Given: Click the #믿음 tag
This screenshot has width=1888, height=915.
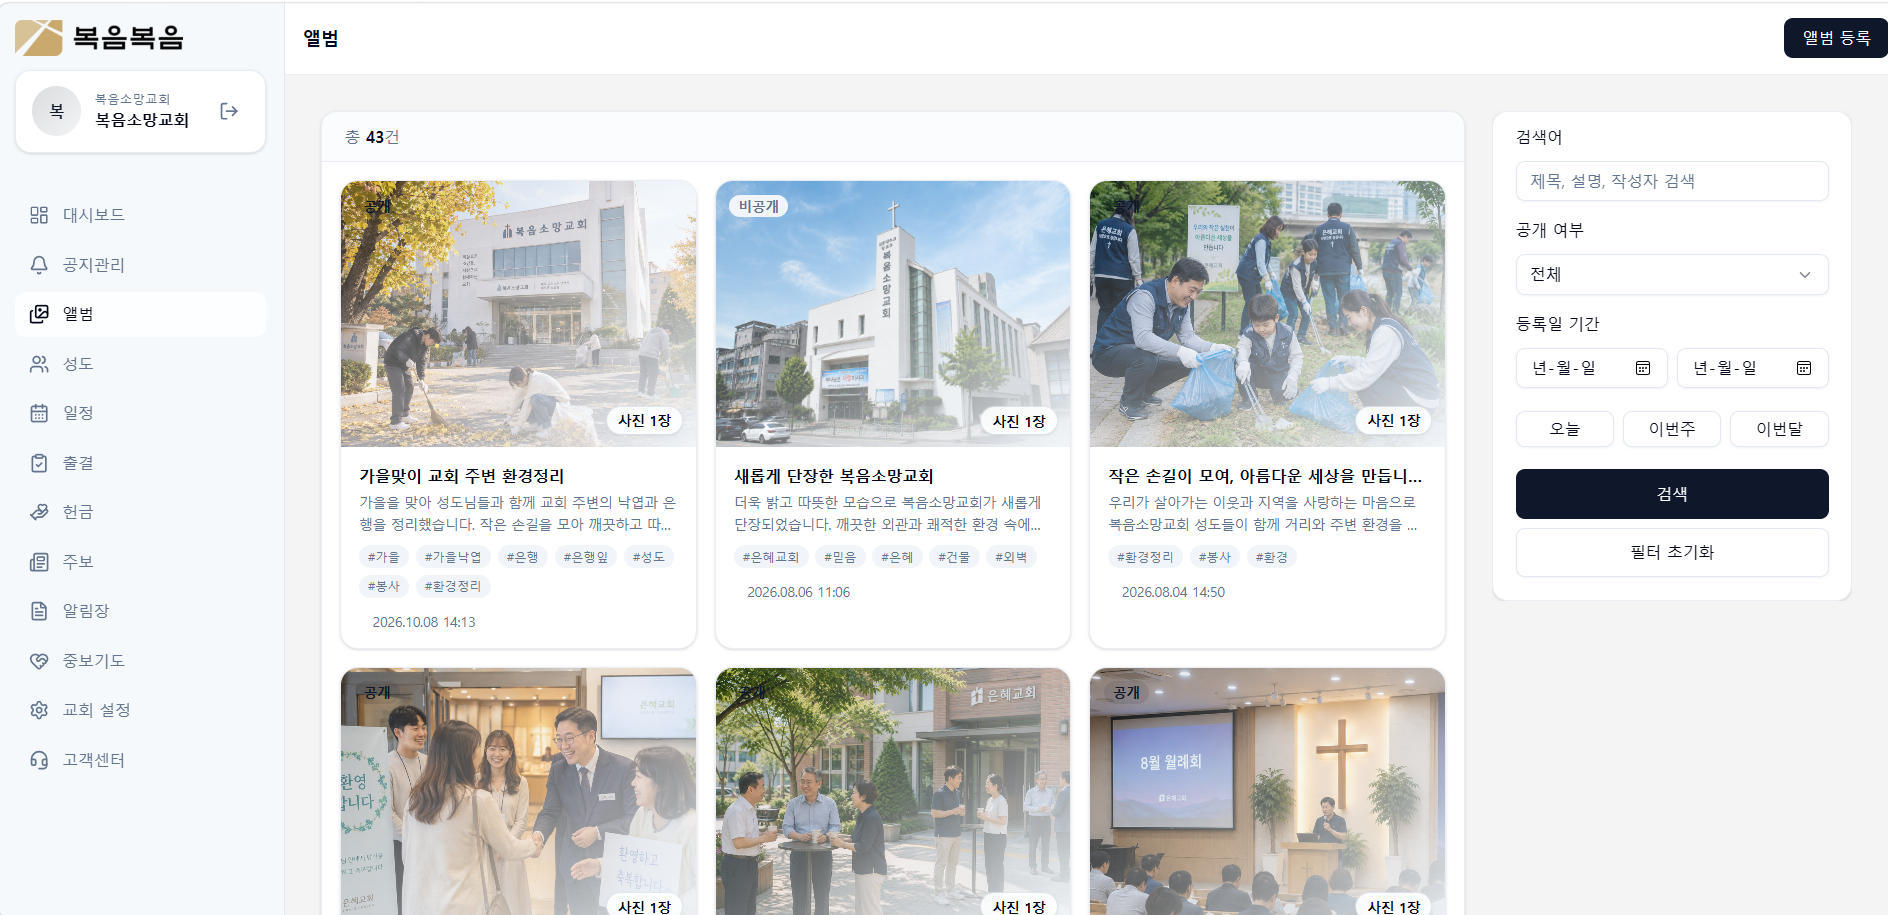Looking at the screenshot, I should tap(840, 557).
